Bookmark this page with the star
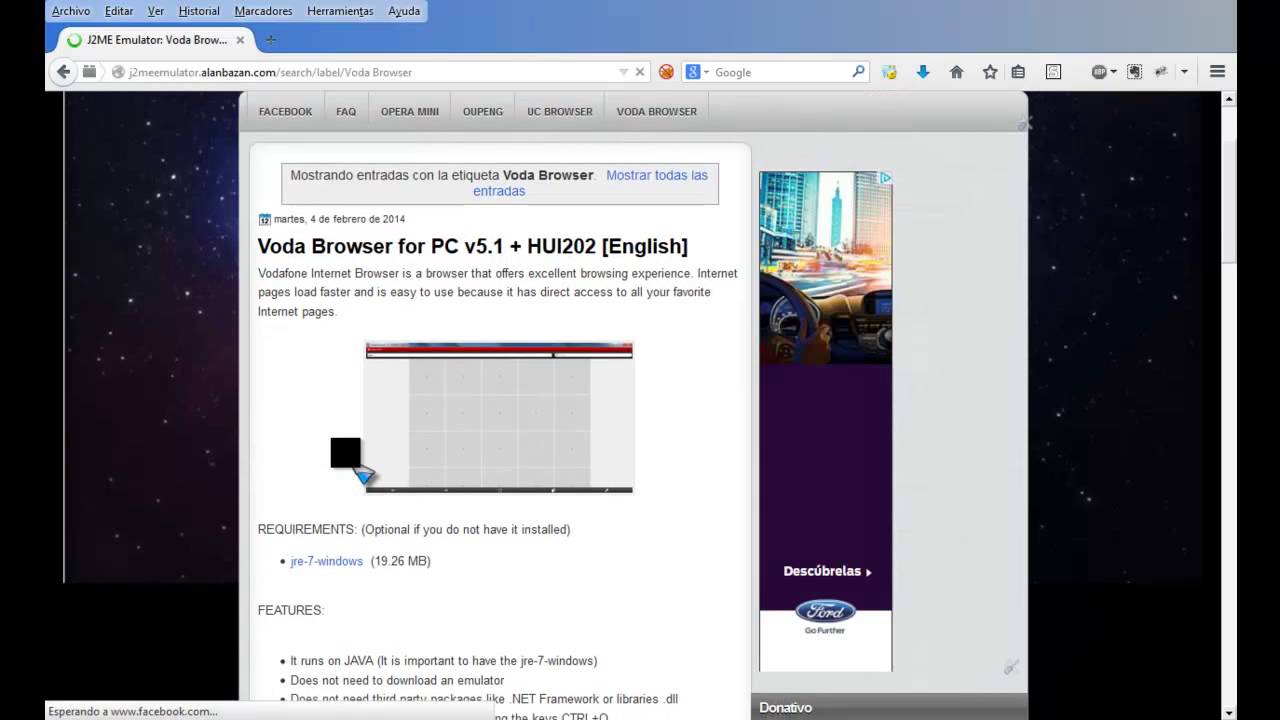 [990, 72]
